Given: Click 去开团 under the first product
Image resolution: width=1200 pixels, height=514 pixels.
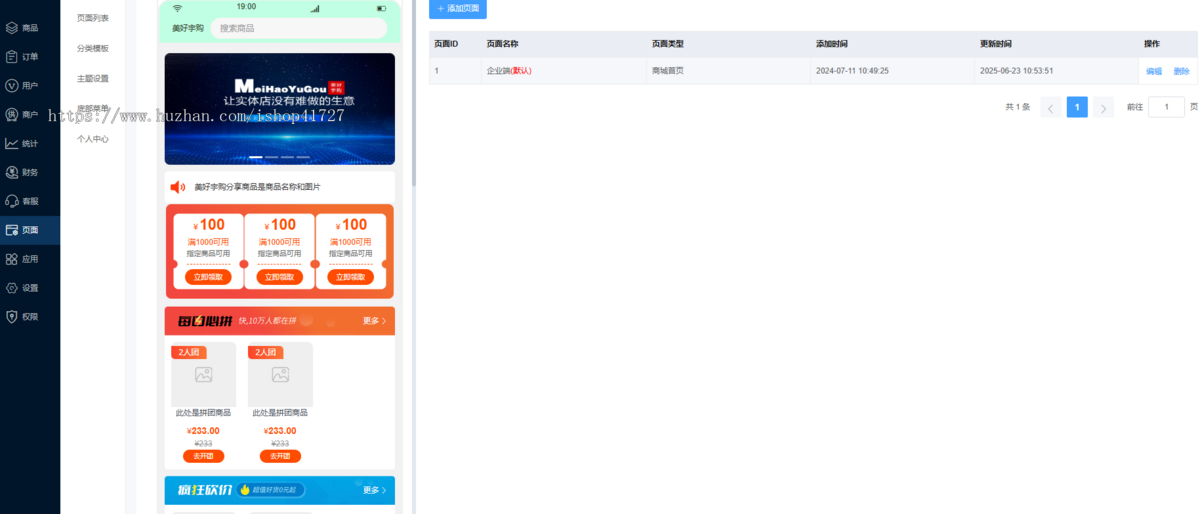Looking at the screenshot, I should (204, 456).
